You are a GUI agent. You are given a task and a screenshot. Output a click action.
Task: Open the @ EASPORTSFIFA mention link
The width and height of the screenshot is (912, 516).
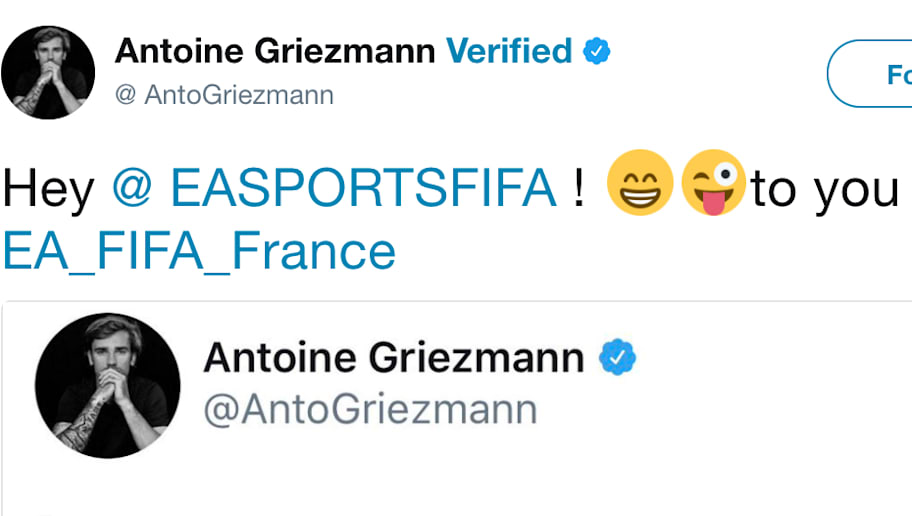(x=334, y=187)
